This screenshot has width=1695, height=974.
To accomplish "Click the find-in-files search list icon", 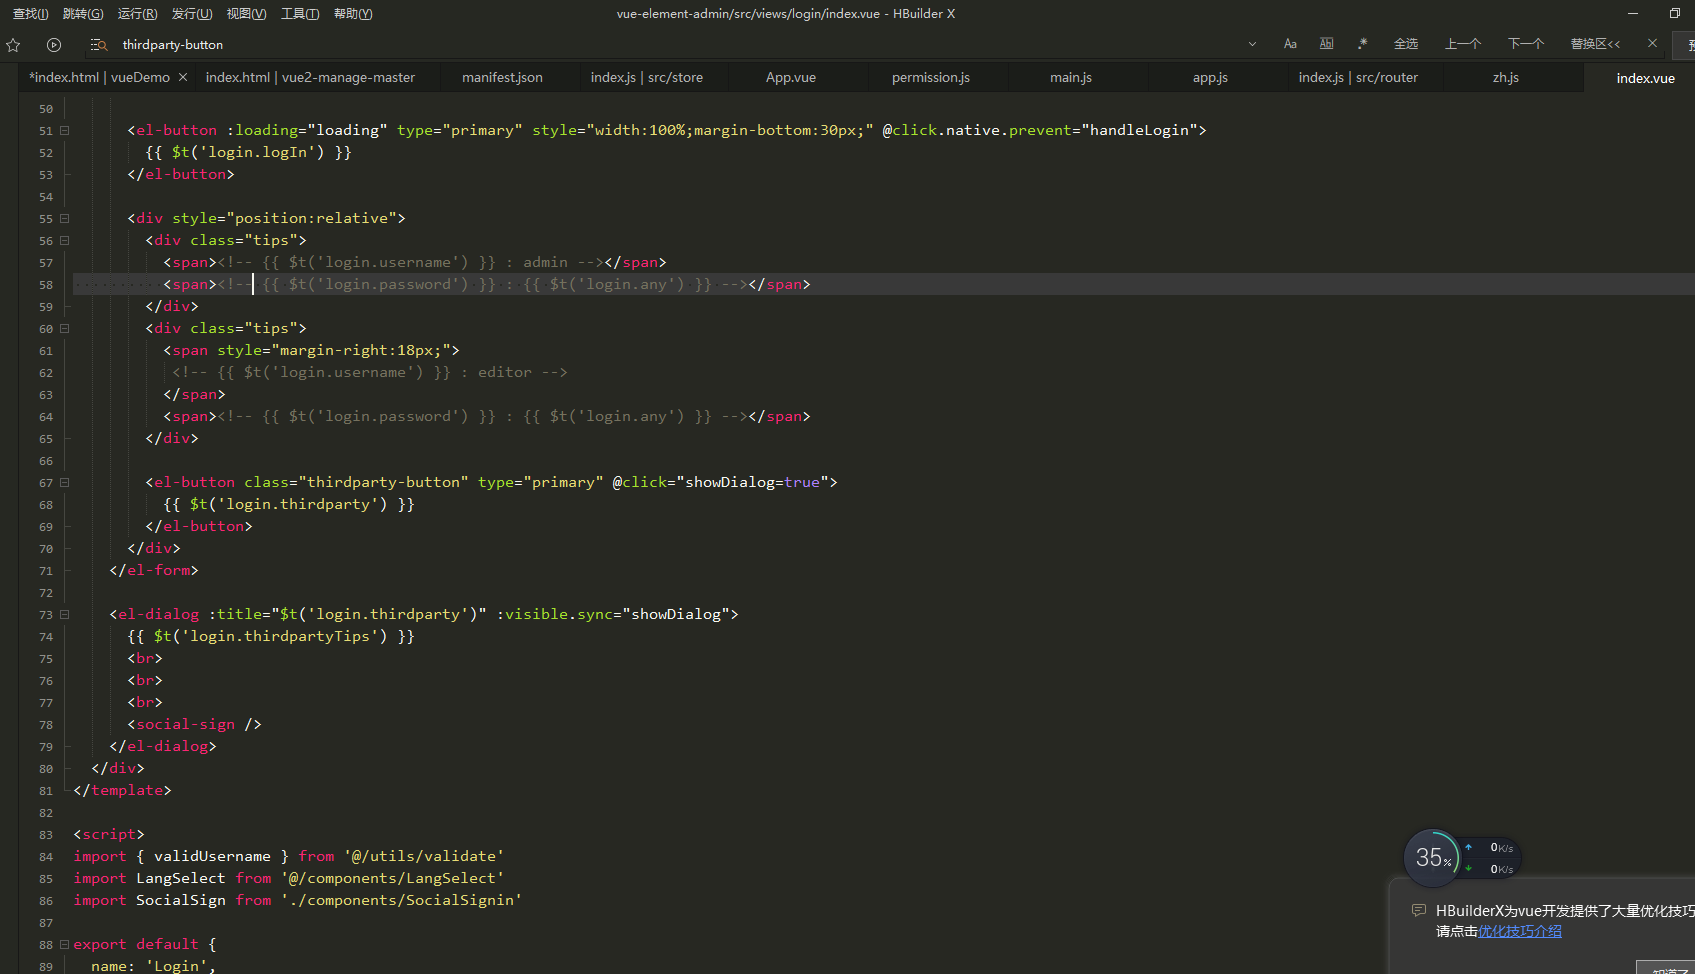I will point(99,45).
